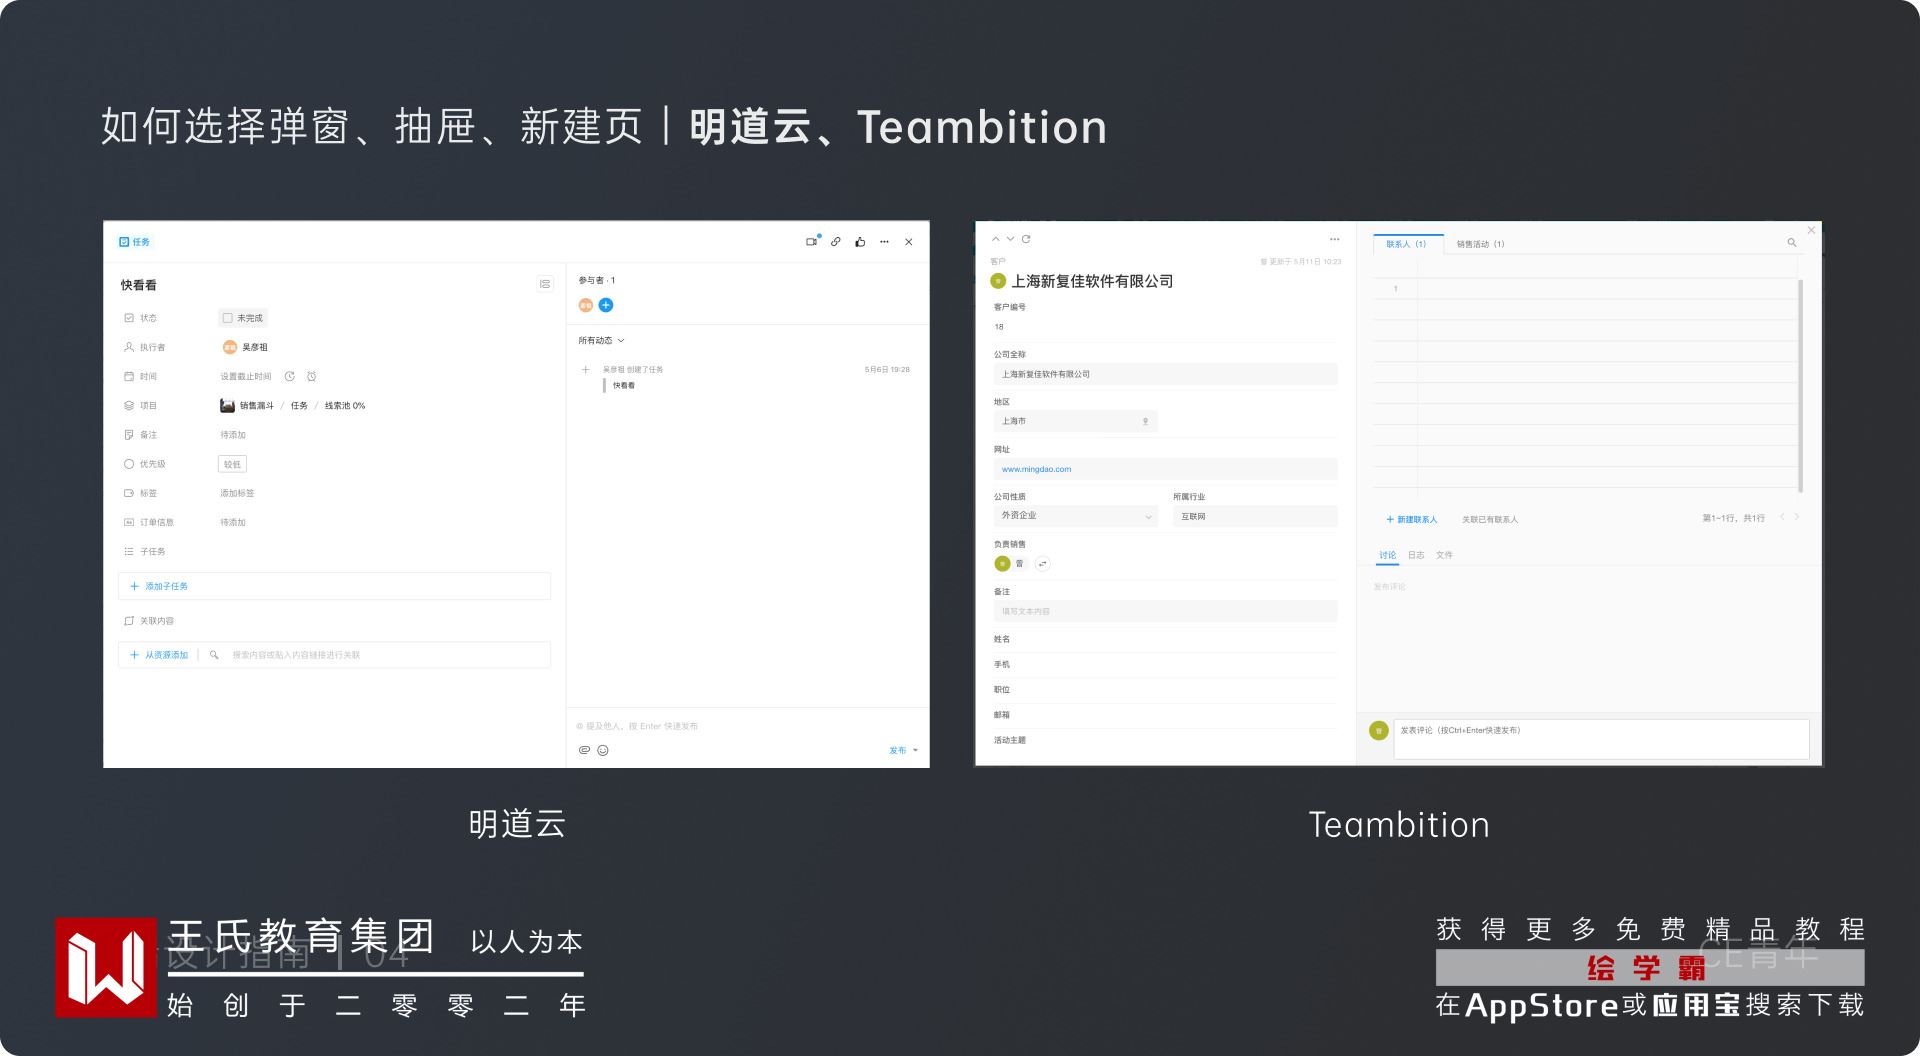This screenshot has height=1056, width=1920.
Task: Add a participant with blue plus
Action: click(606, 305)
